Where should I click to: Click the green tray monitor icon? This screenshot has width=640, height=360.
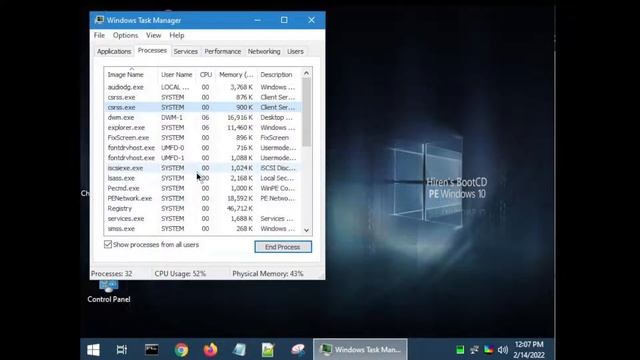(x=460, y=350)
